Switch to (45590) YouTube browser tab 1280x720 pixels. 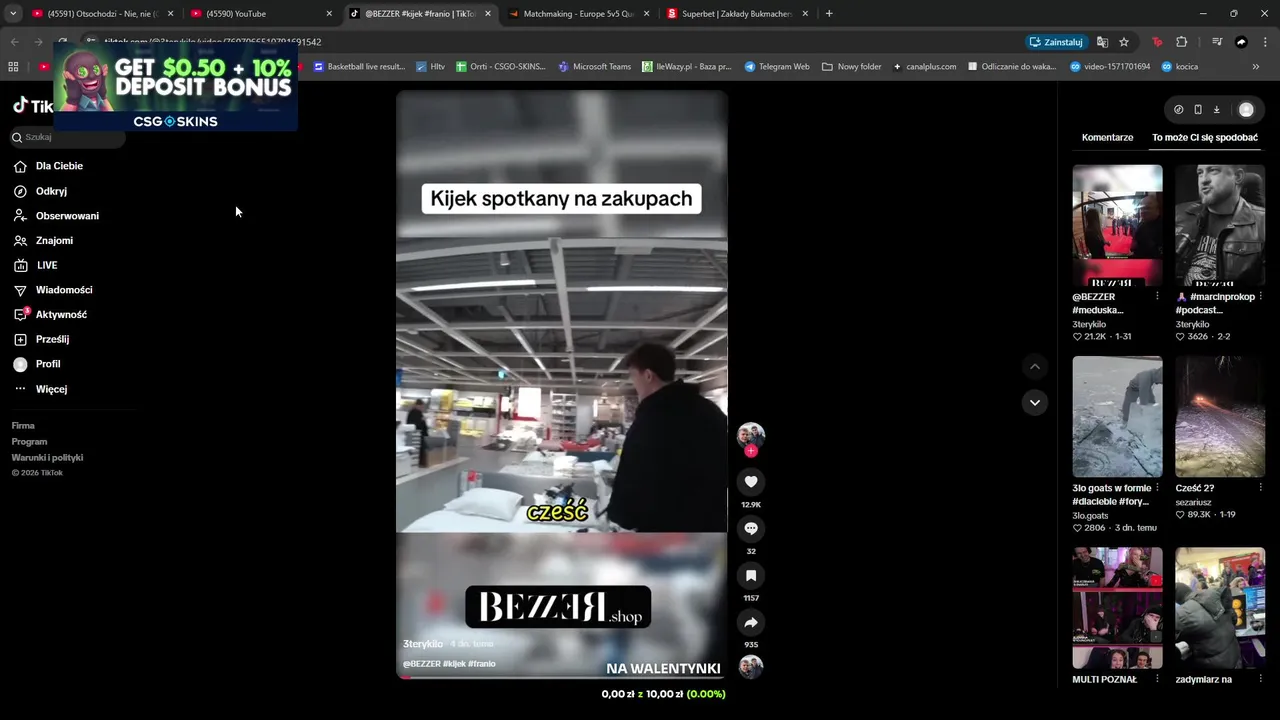[x=262, y=14]
